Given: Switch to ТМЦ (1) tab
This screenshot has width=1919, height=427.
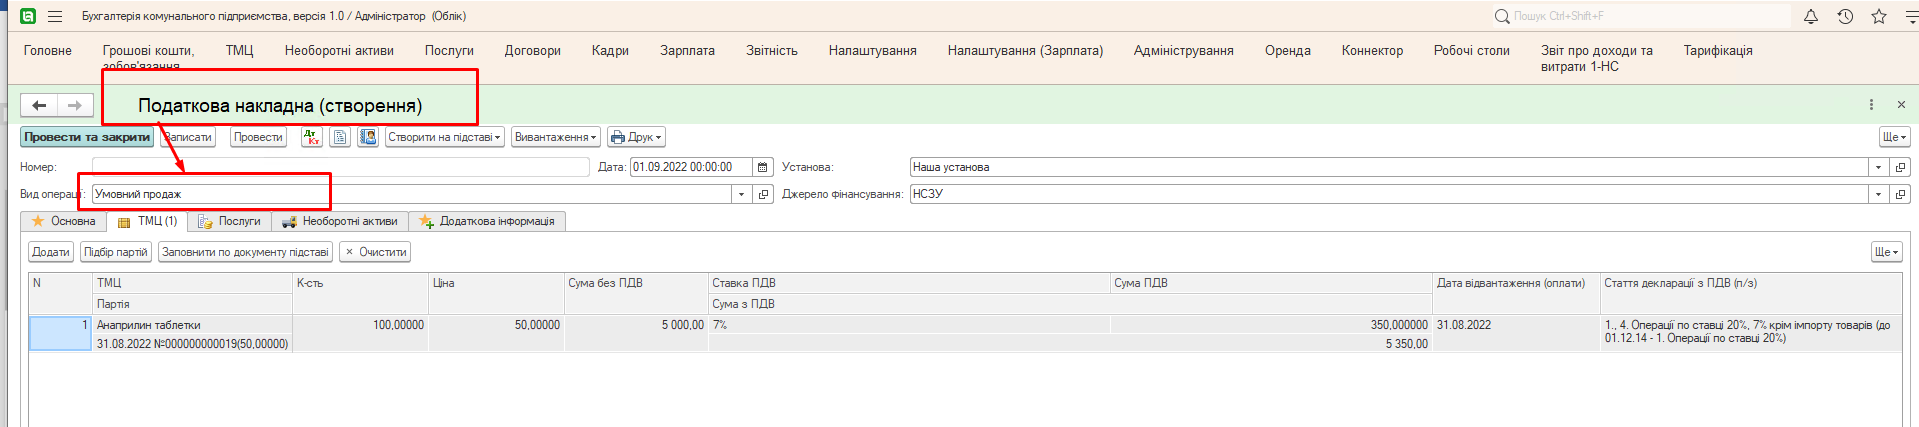Looking at the screenshot, I should [147, 221].
